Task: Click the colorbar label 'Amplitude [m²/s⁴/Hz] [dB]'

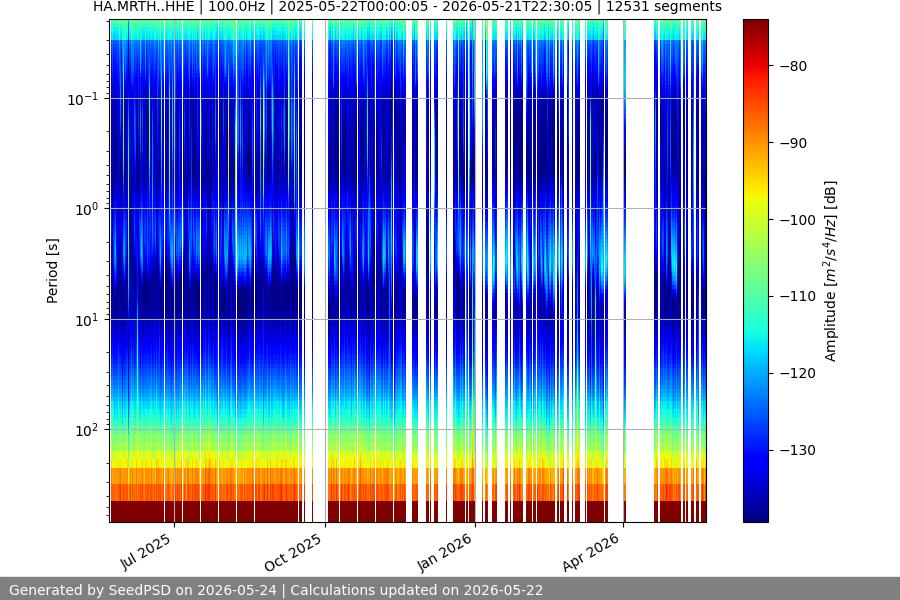Action: coord(831,271)
